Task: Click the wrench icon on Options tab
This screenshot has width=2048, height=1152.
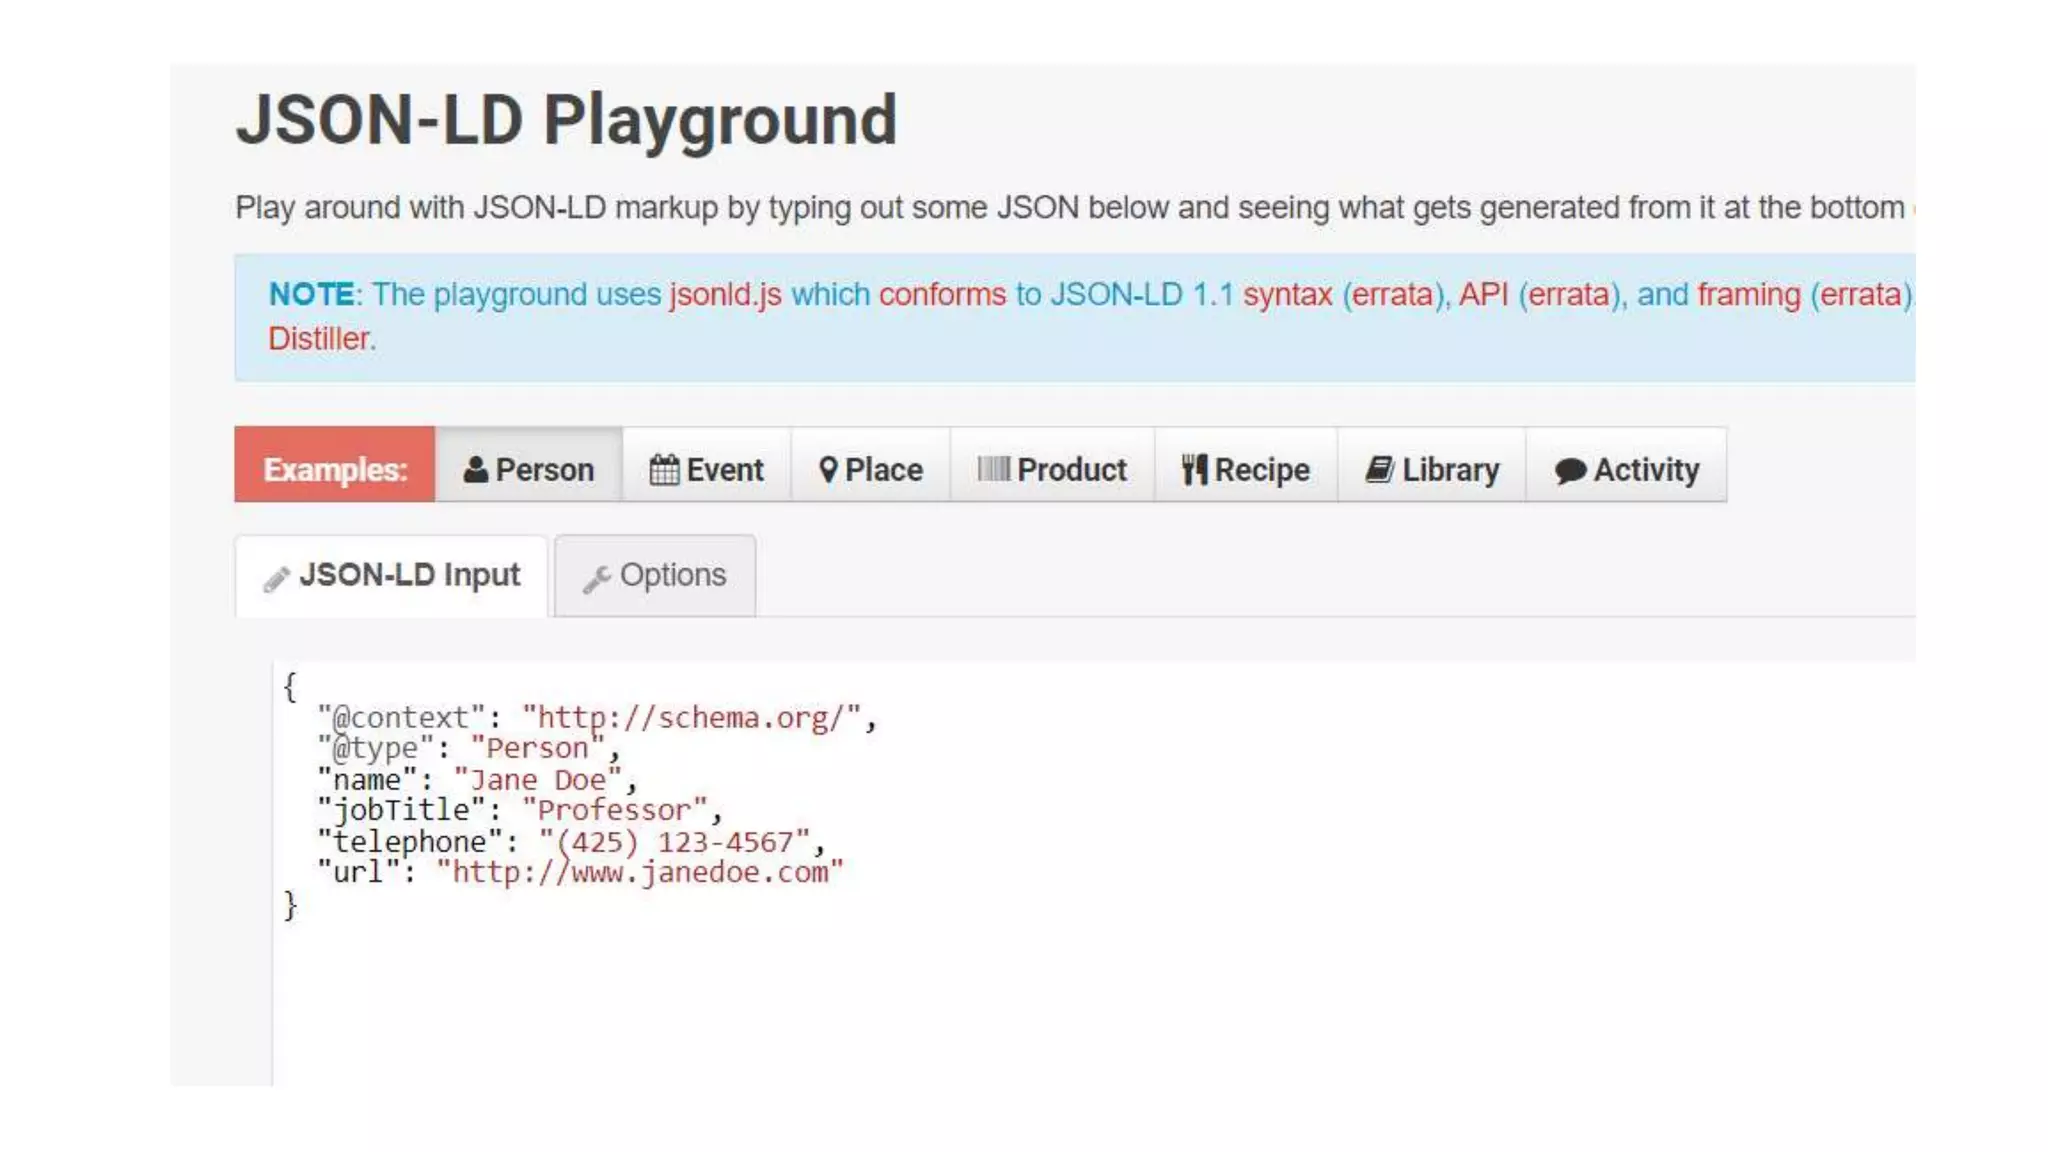Action: pos(596,579)
